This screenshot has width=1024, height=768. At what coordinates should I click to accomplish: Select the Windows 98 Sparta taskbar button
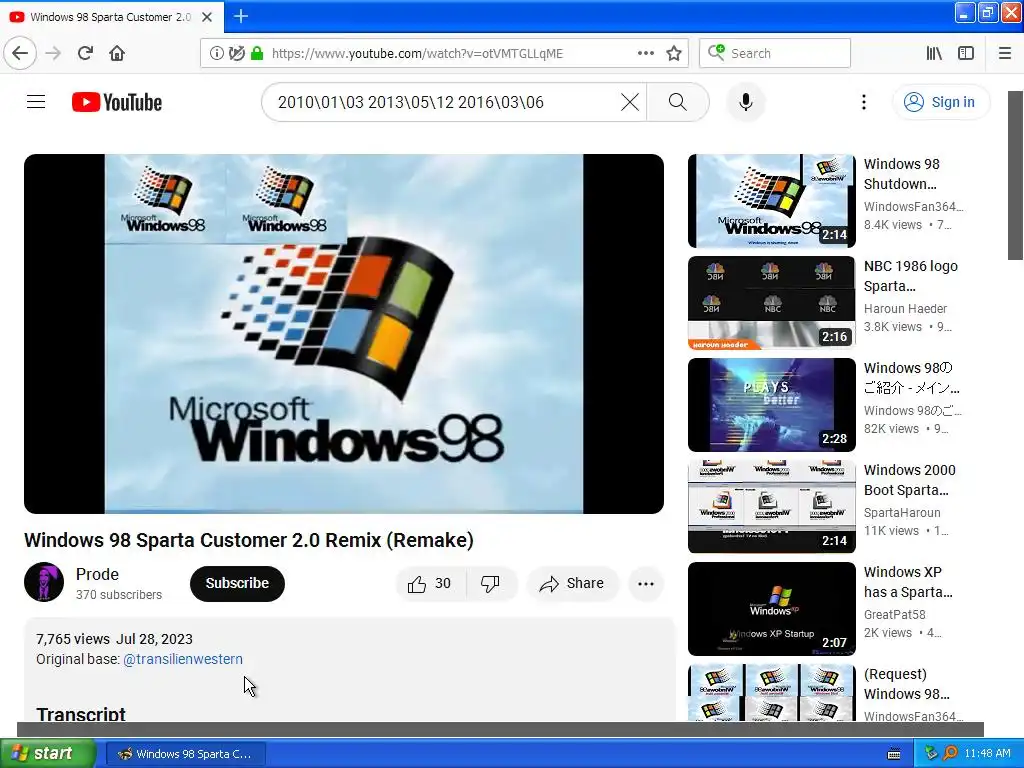[x=185, y=754]
